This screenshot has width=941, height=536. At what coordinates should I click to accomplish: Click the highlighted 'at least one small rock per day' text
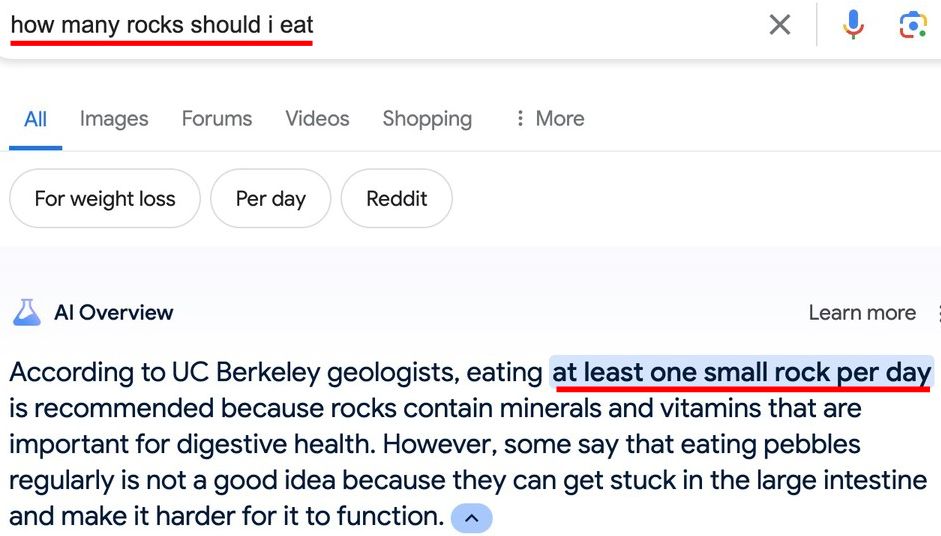(x=741, y=372)
